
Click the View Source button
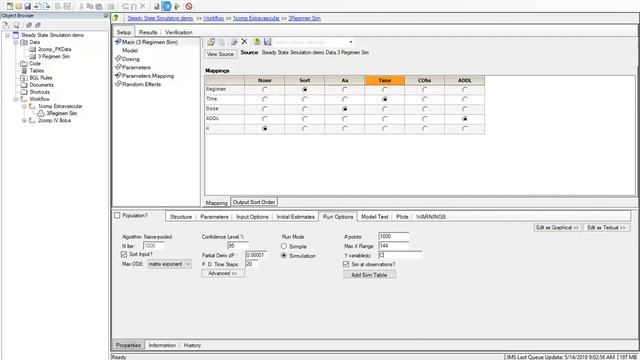[220, 54]
